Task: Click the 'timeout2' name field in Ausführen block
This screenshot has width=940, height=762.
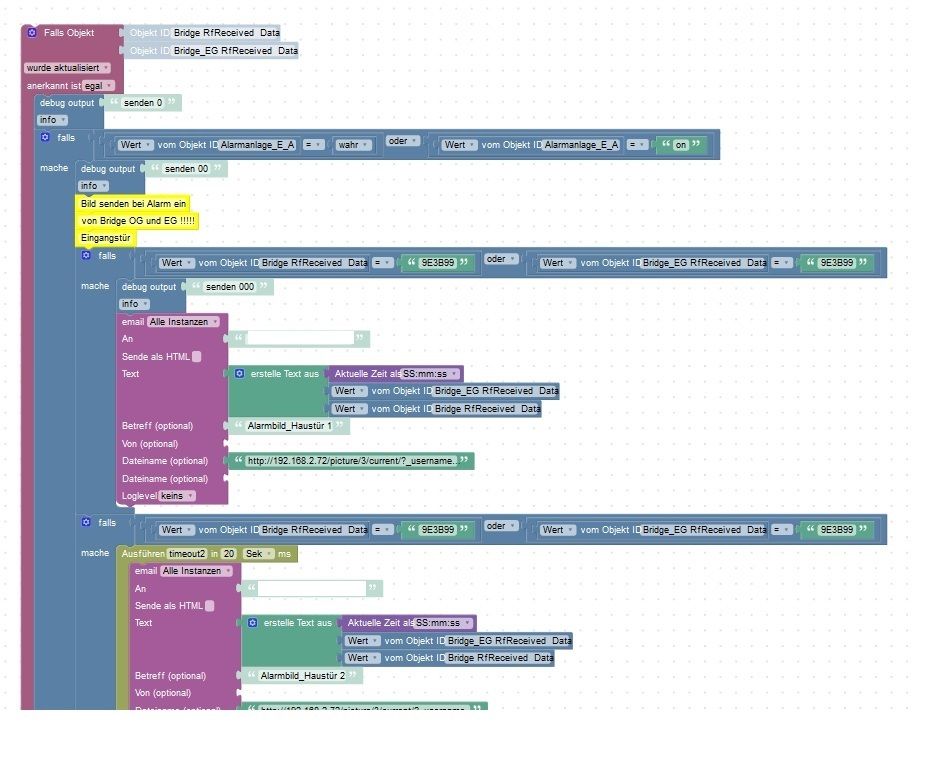Action: 187,553
